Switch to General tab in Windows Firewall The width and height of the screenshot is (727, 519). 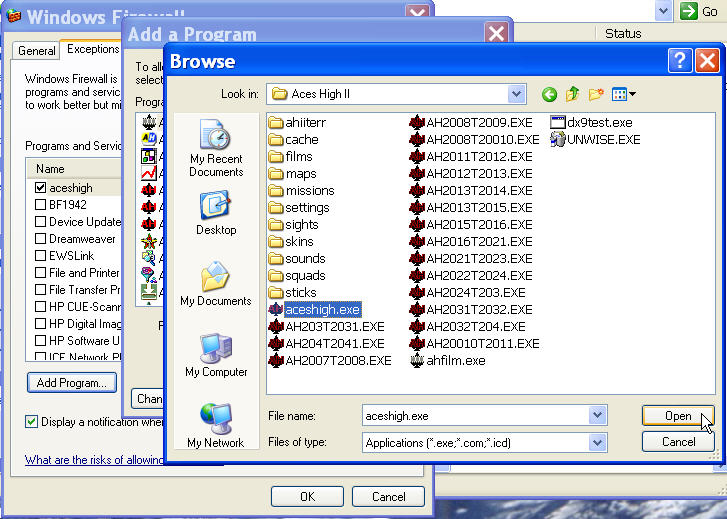[37, 51]
